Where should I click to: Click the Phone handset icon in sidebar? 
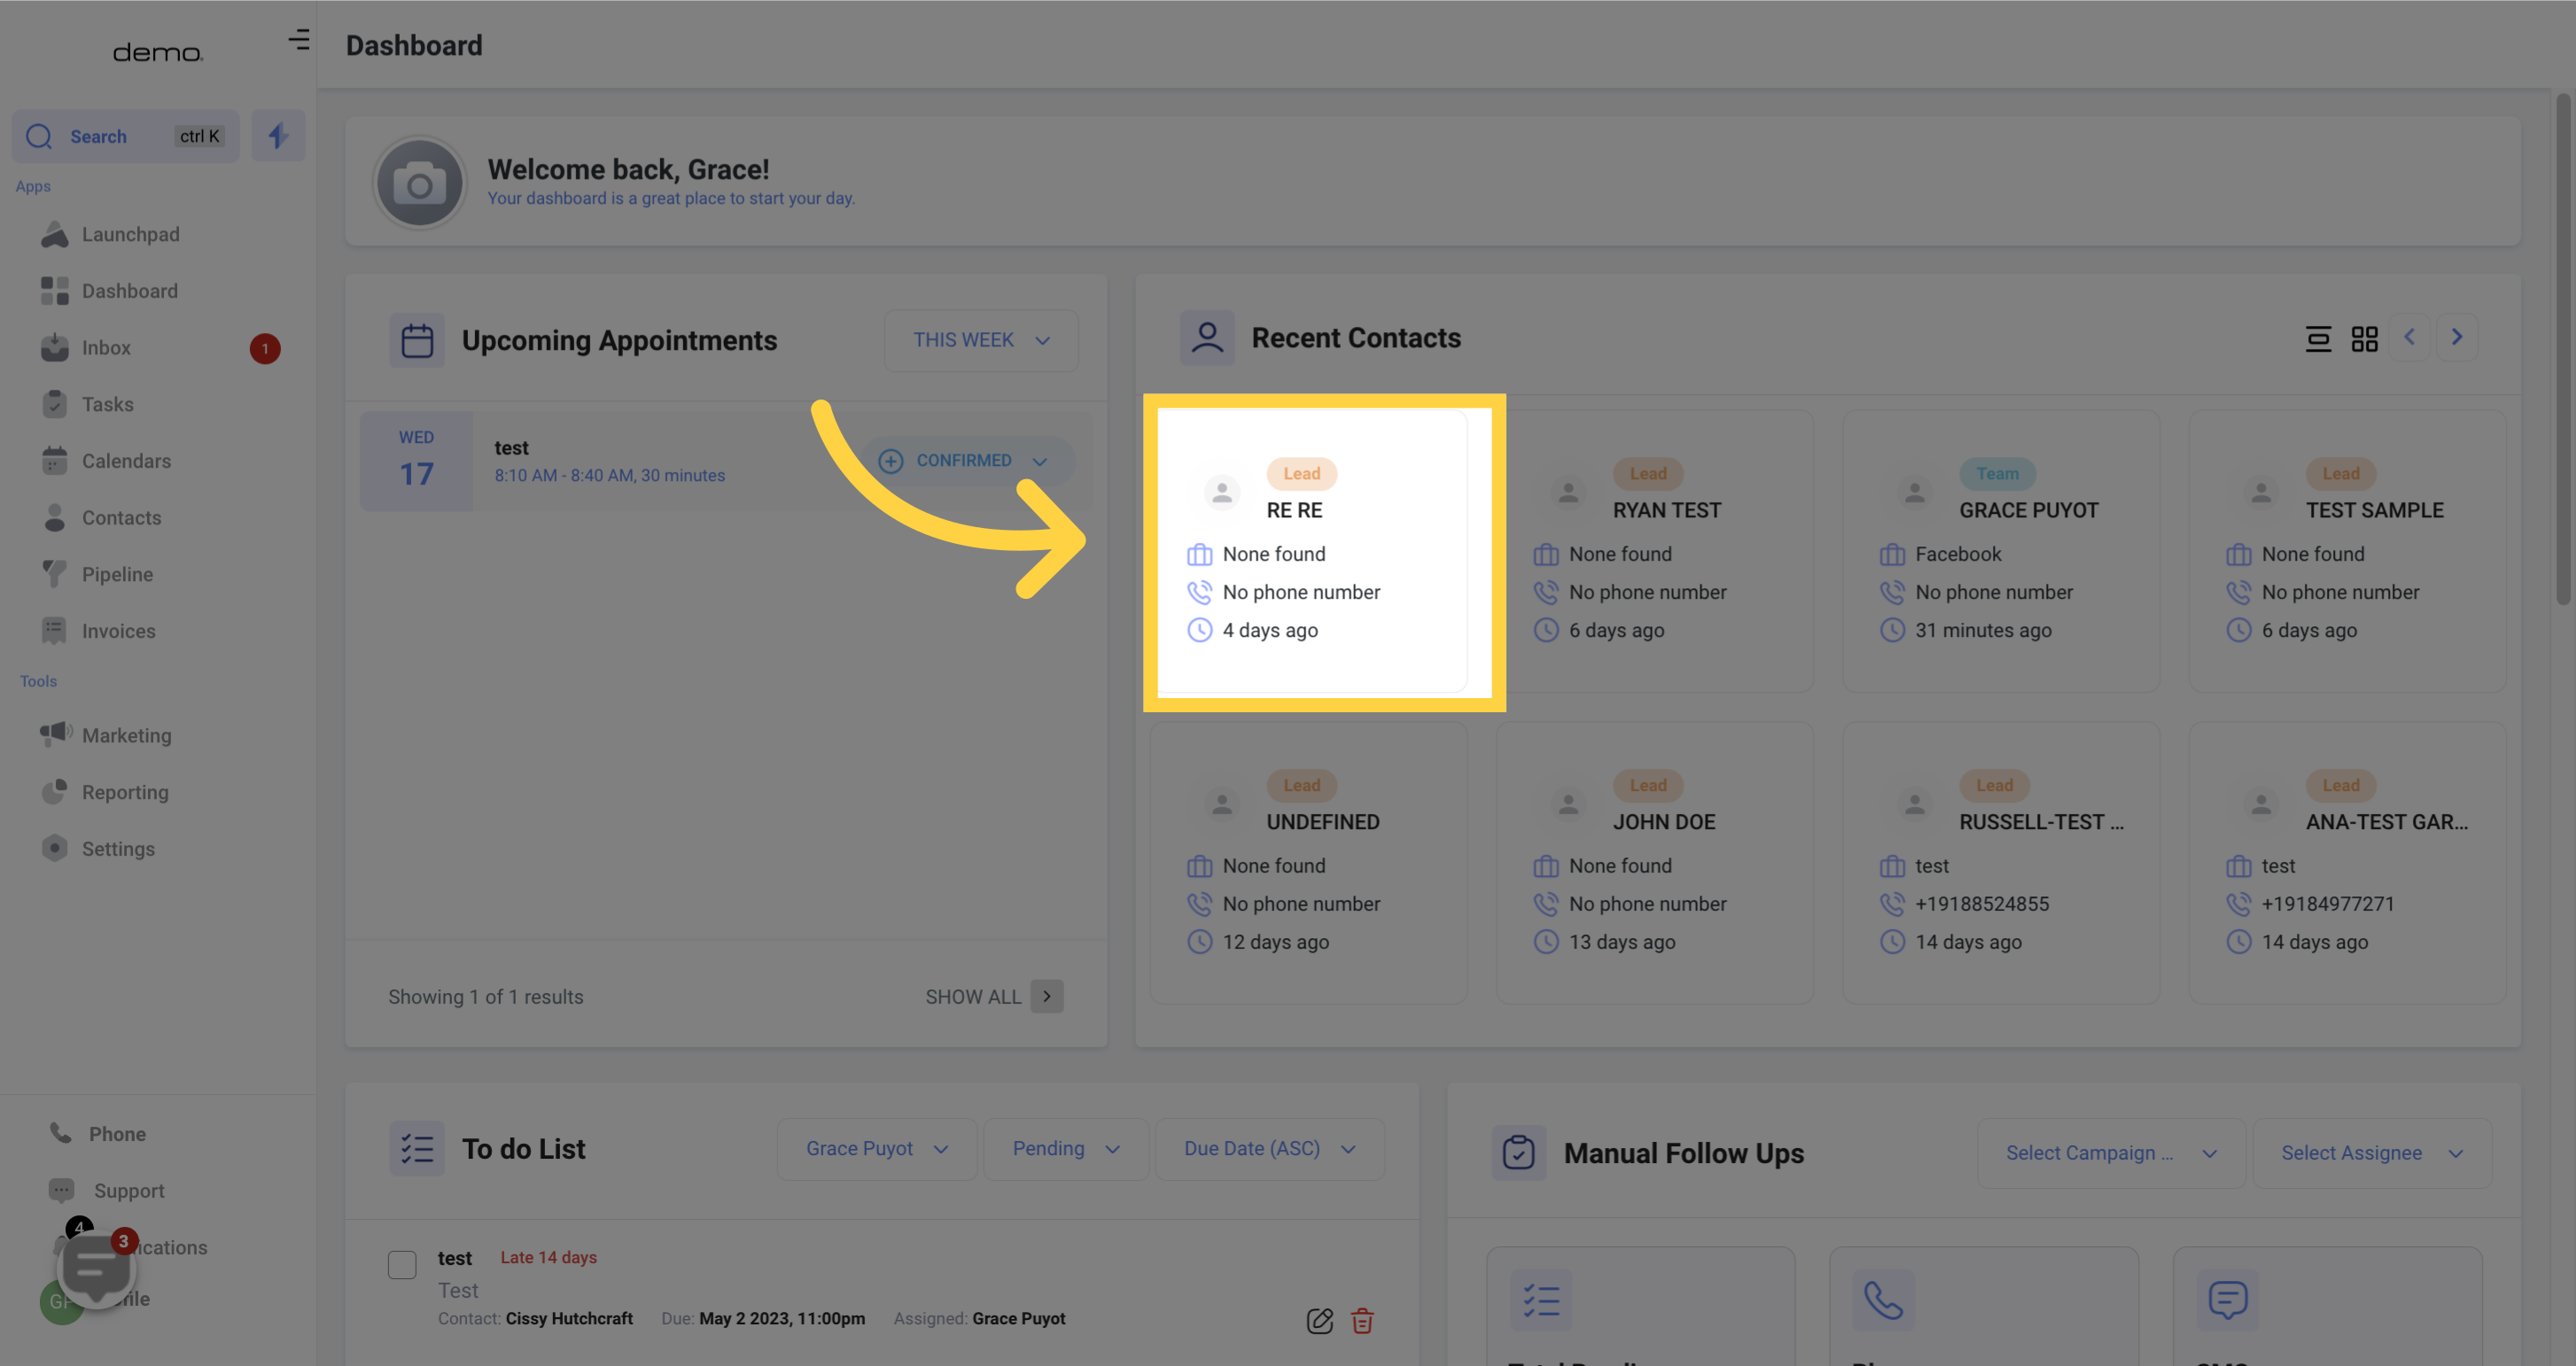coord(61,1133)
